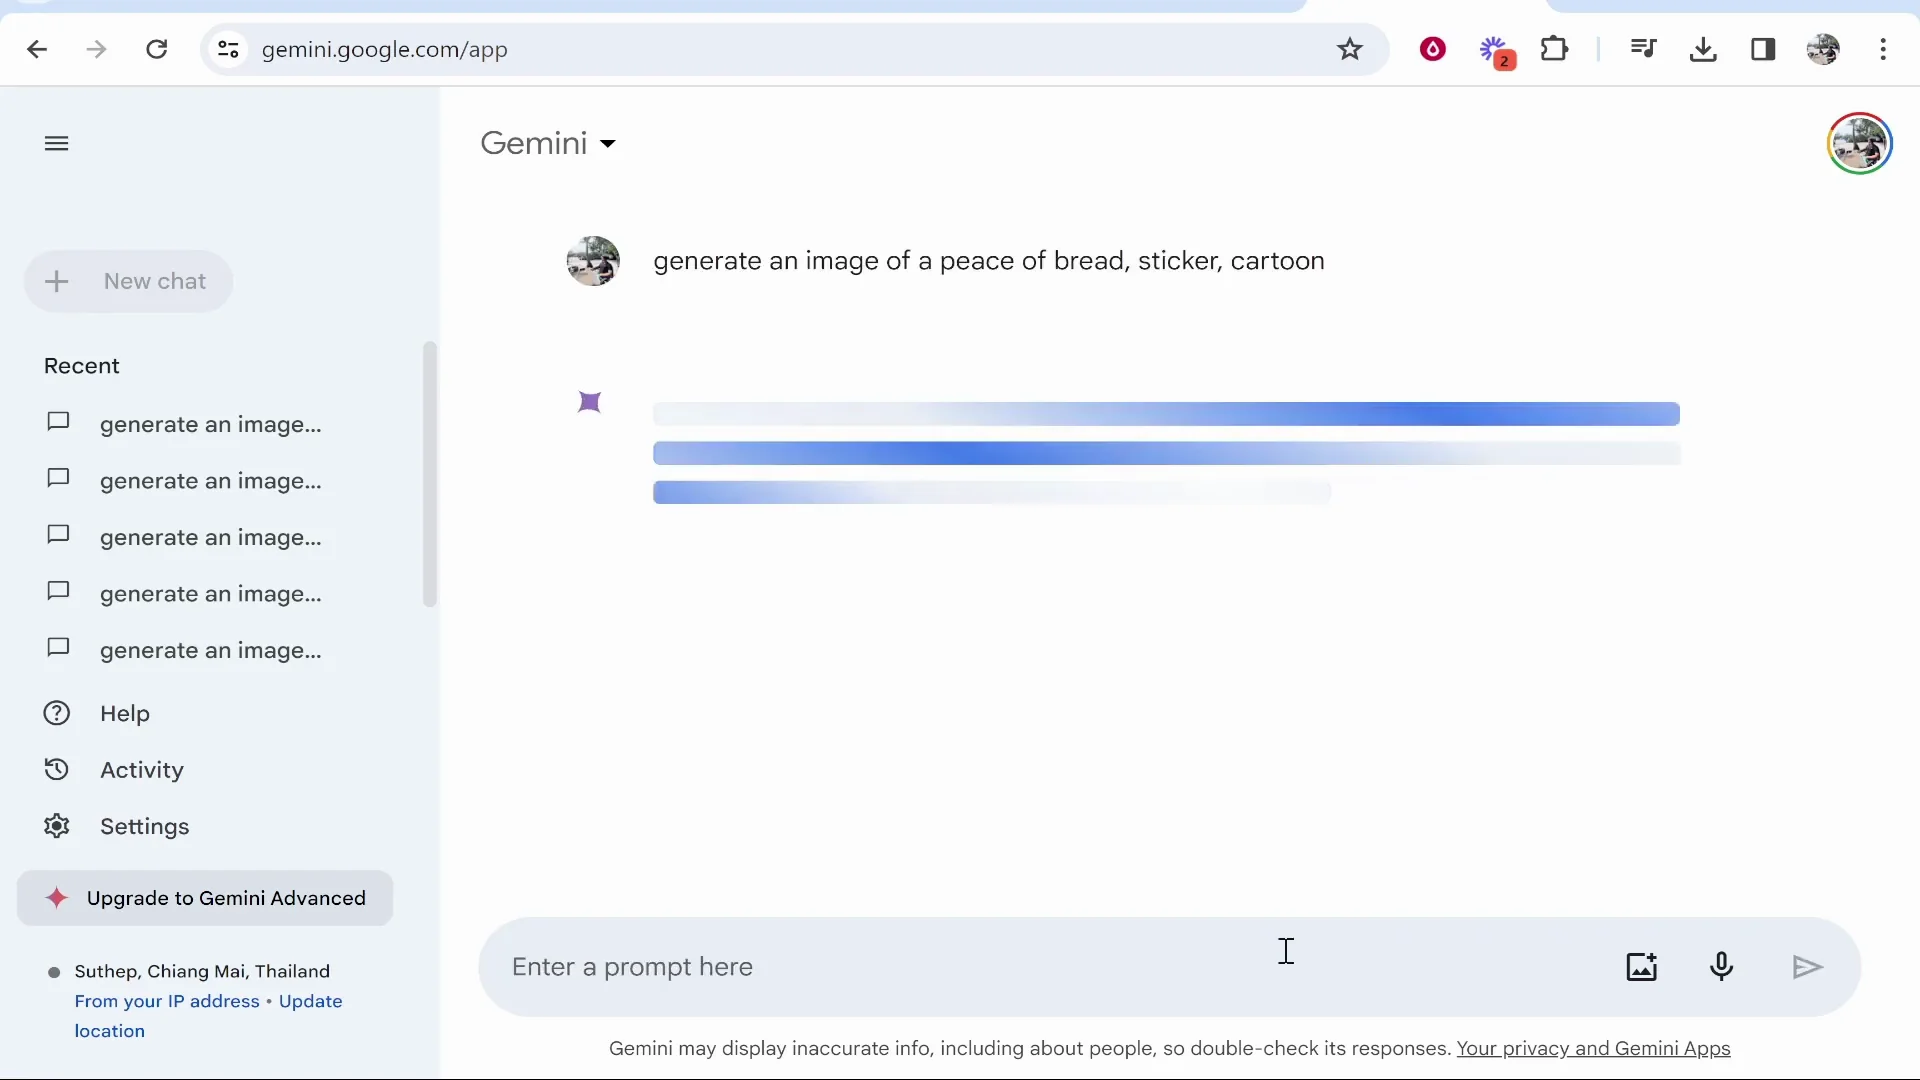Activate voice input with the microphone icon
Image resolution: width=1920 pixels, height=1080 pixels.
[1722, 966]
